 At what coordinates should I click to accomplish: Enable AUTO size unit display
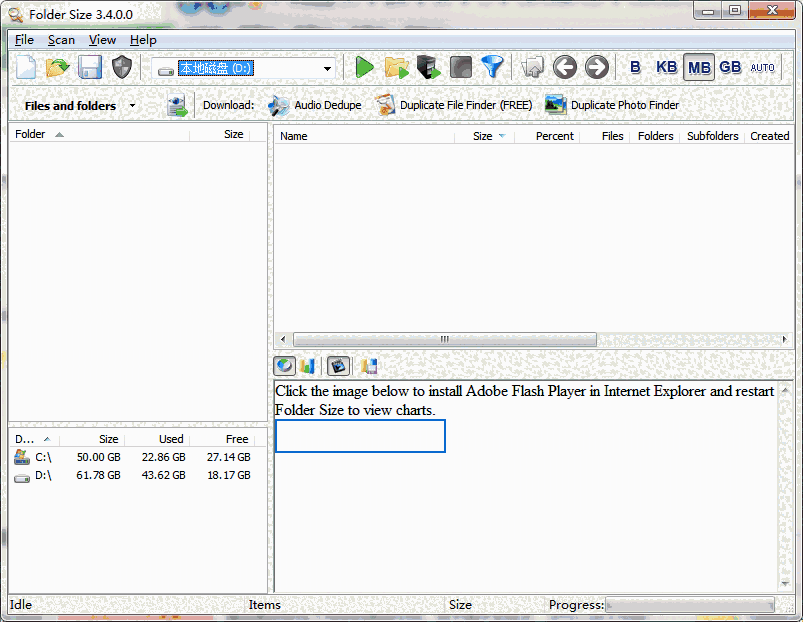762,67
